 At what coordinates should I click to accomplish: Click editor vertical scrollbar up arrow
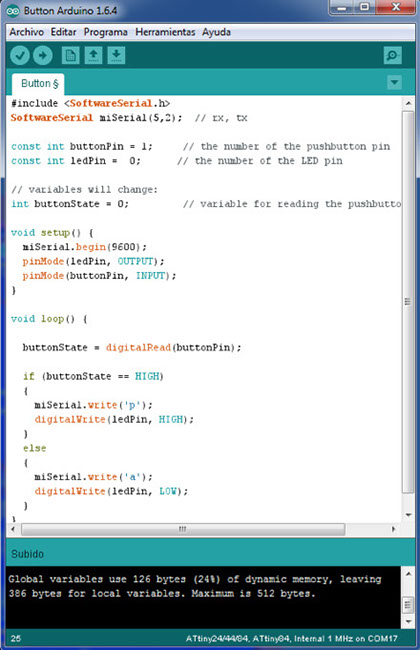coord(408,102)
